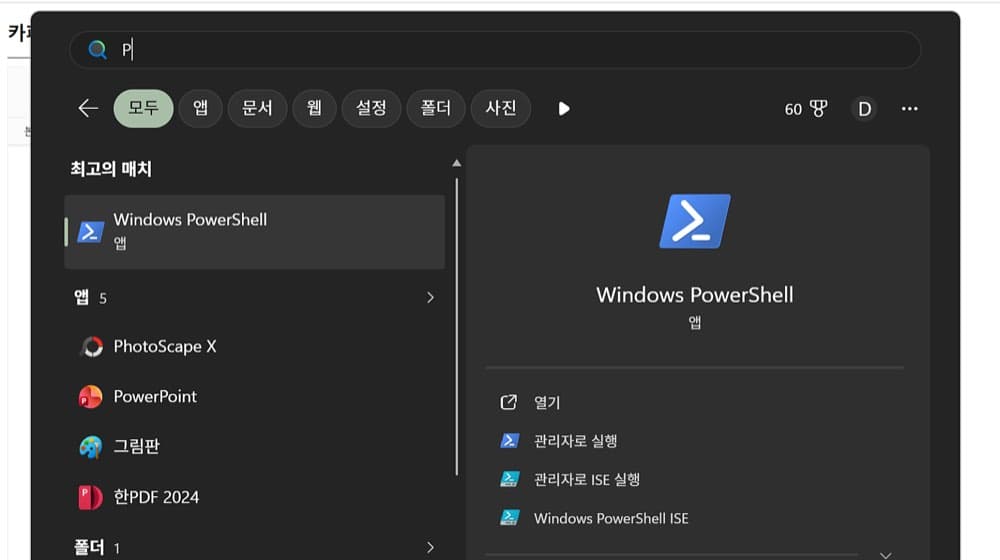Click the PowerPoint app icon
The width and height of the screenshot is (1000, 560).
click(x=91, y=397)
